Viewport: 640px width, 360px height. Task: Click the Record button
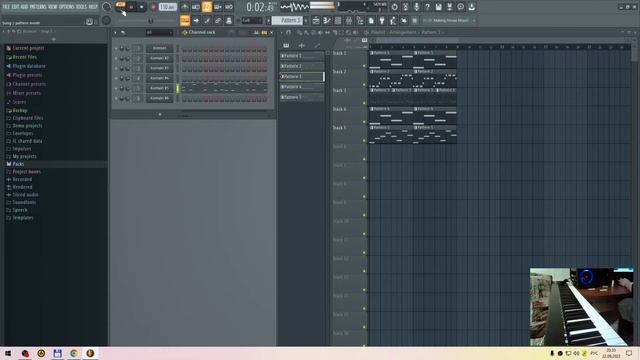tap(153, 7)
